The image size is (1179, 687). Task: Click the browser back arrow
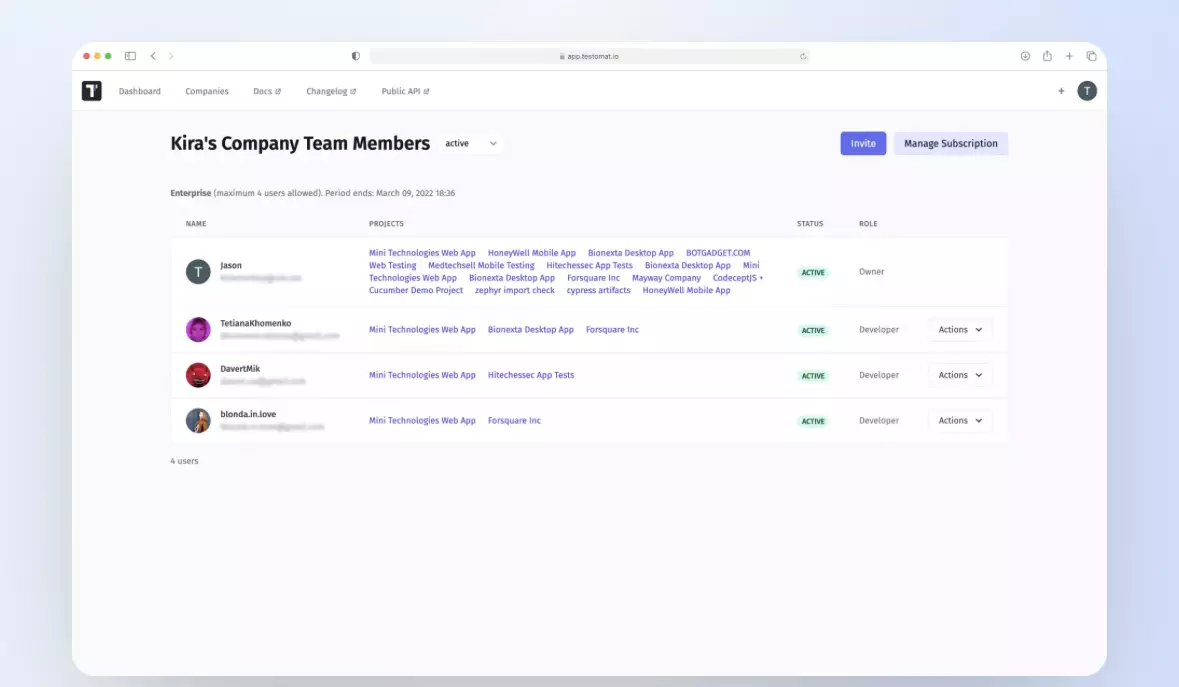coord(153,56)
